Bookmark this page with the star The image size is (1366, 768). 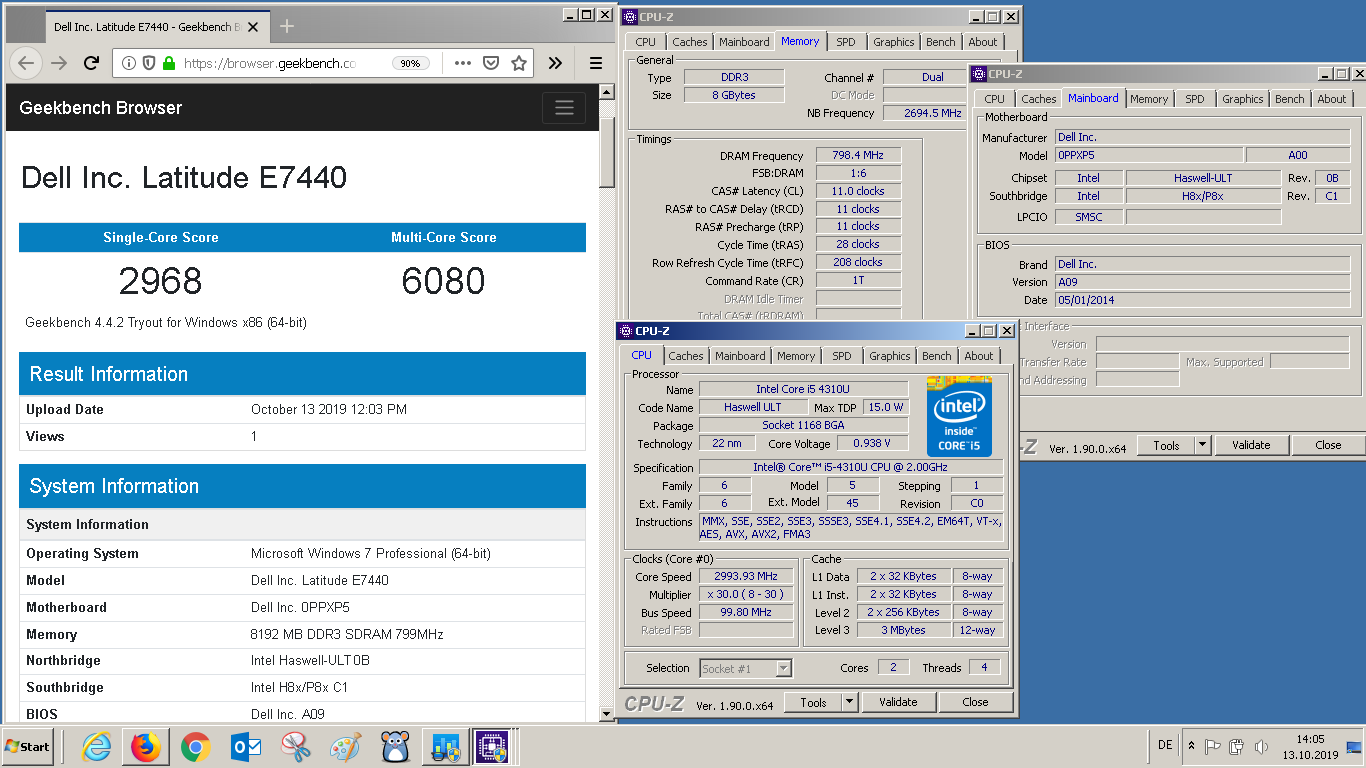tap(519, 63)
